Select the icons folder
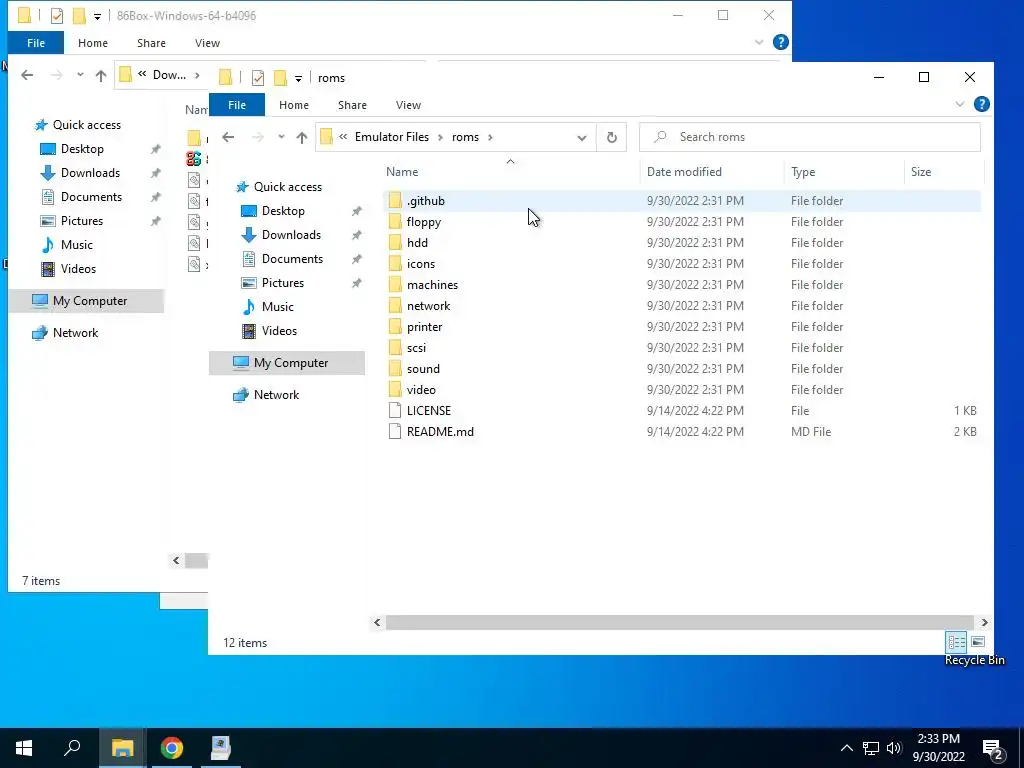The image size is (1024, 768). click(420, 264)
